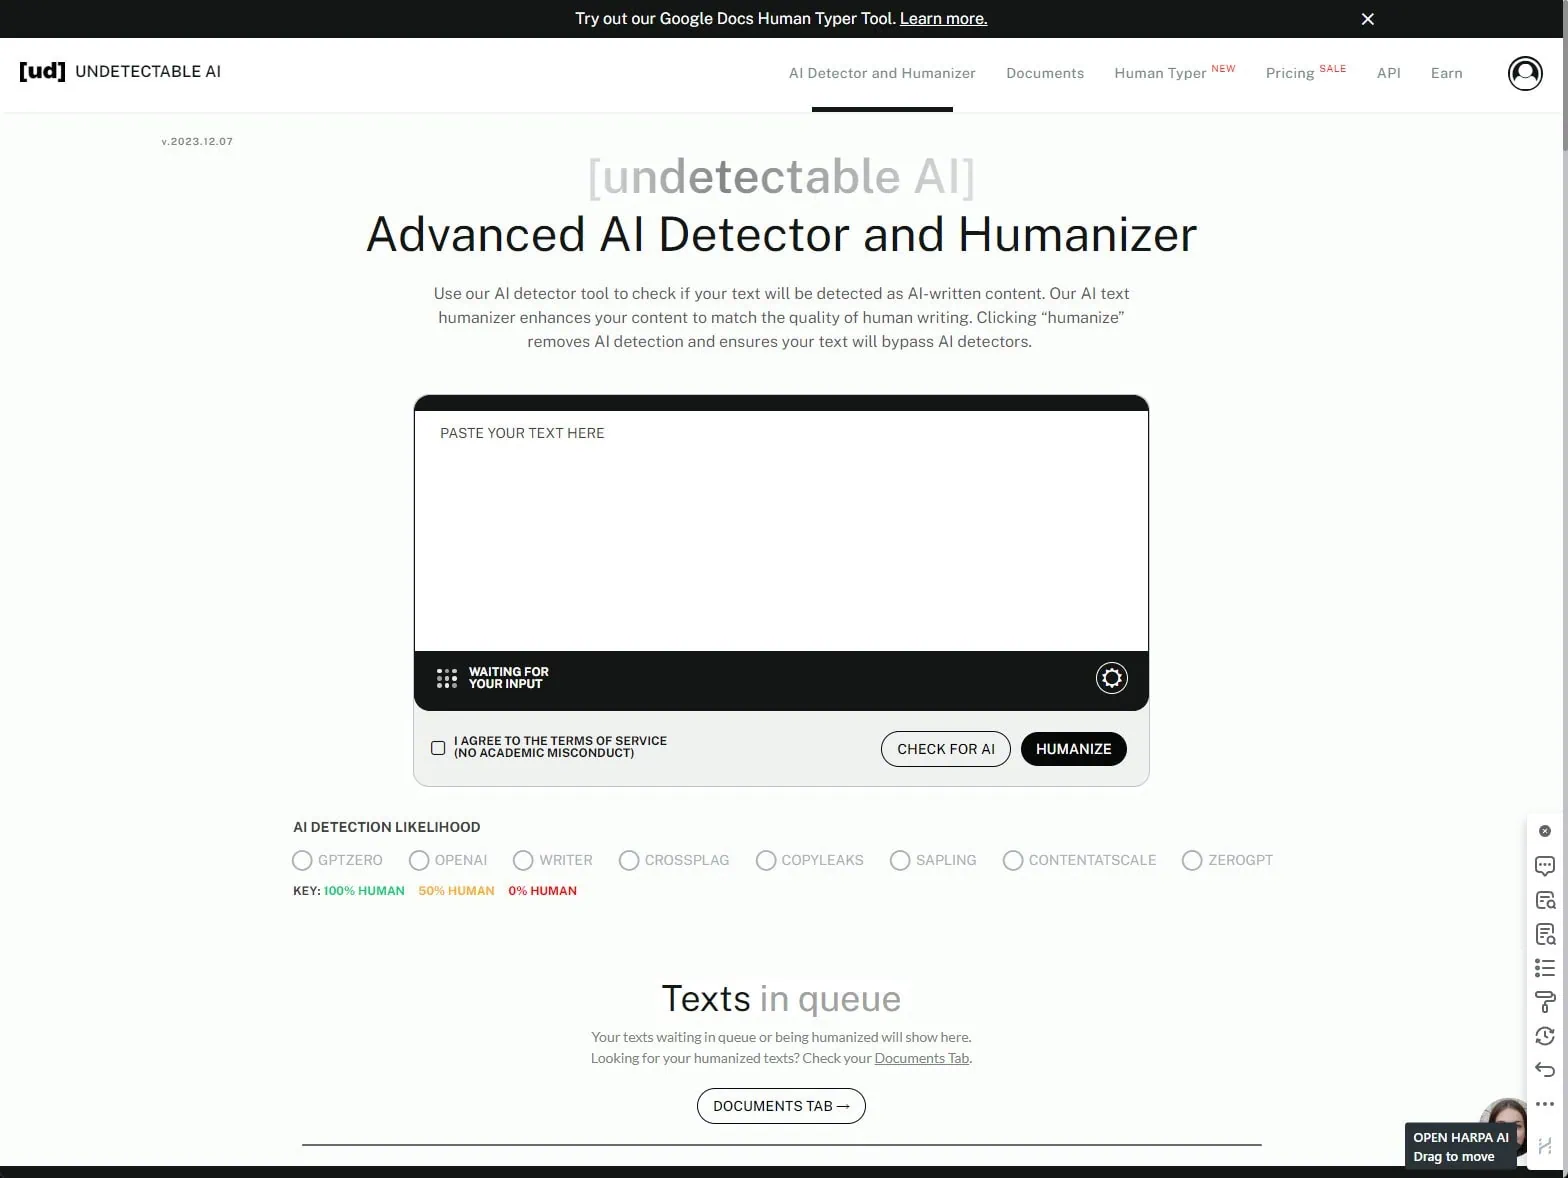Open the Pricing nav item
1568x1178 pixels.
click(x=1290, y=73)
